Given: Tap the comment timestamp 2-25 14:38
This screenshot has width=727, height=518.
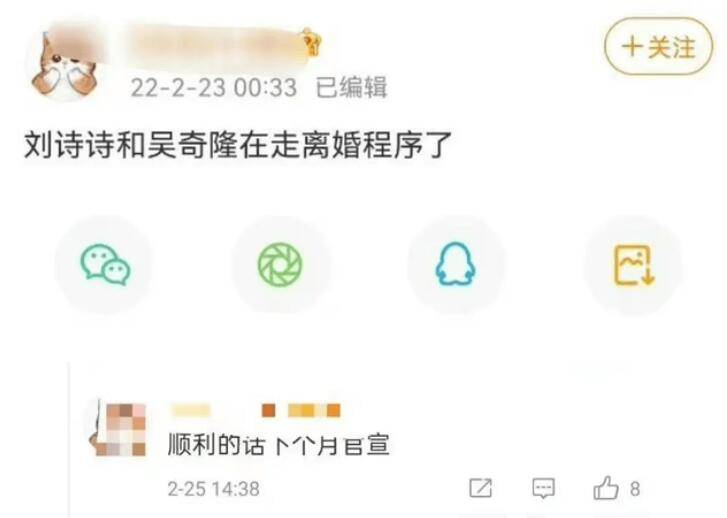Looking at the screenshot, I should 213,489.
